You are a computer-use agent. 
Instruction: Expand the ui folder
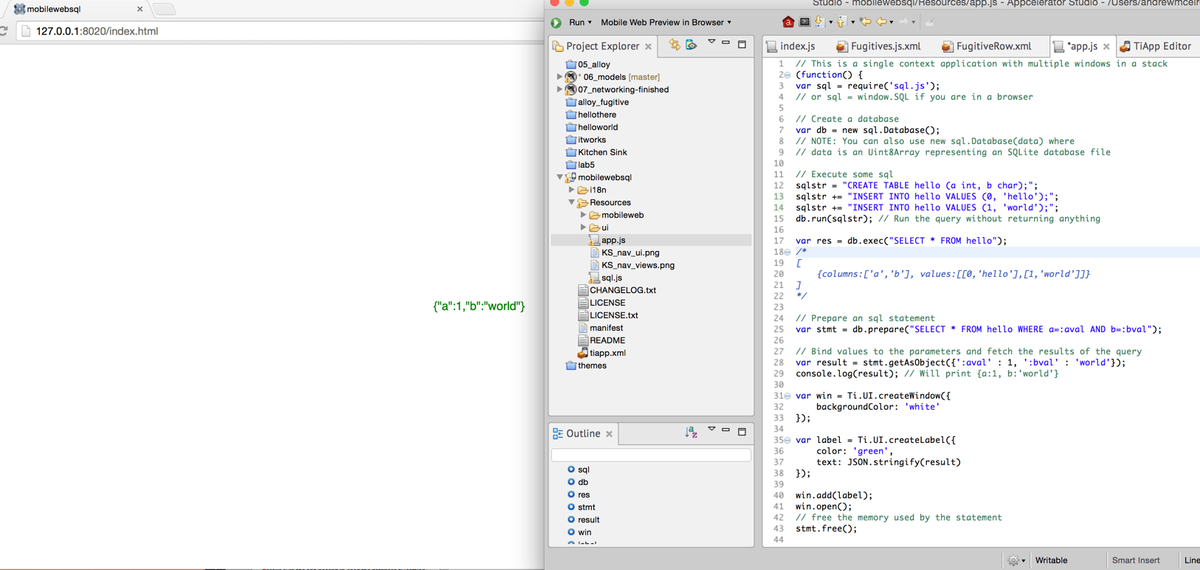click(x=583, y=227)
